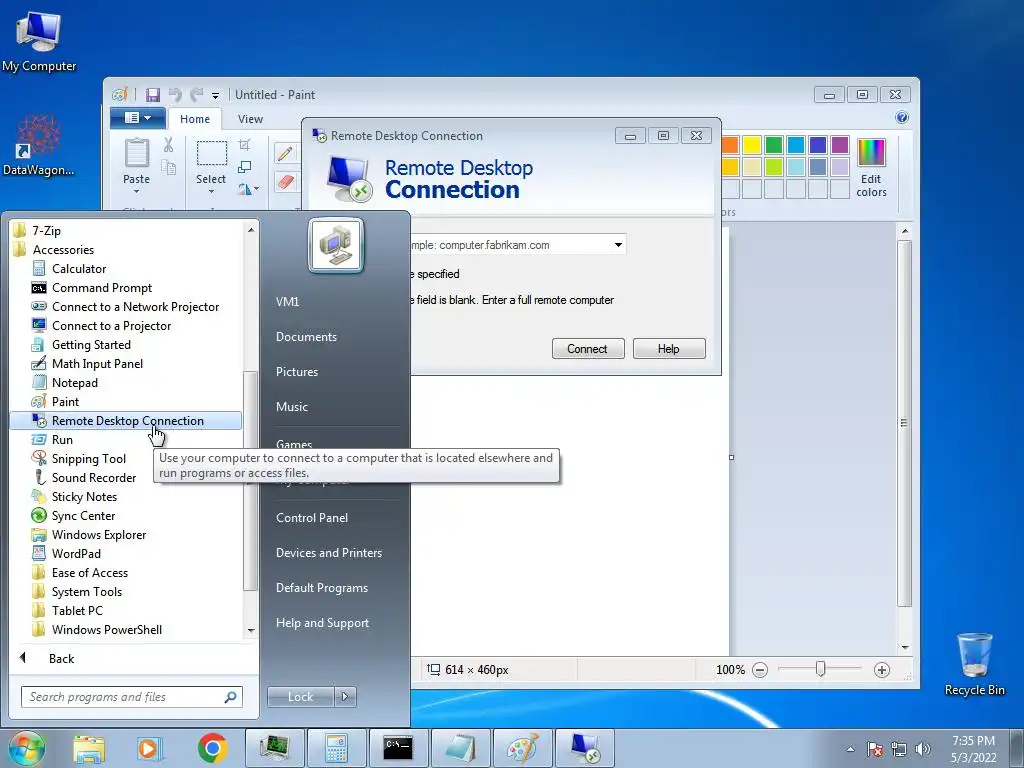Open Documents in Start menu right pane
Screen dimensions: 1024x768
306,337
